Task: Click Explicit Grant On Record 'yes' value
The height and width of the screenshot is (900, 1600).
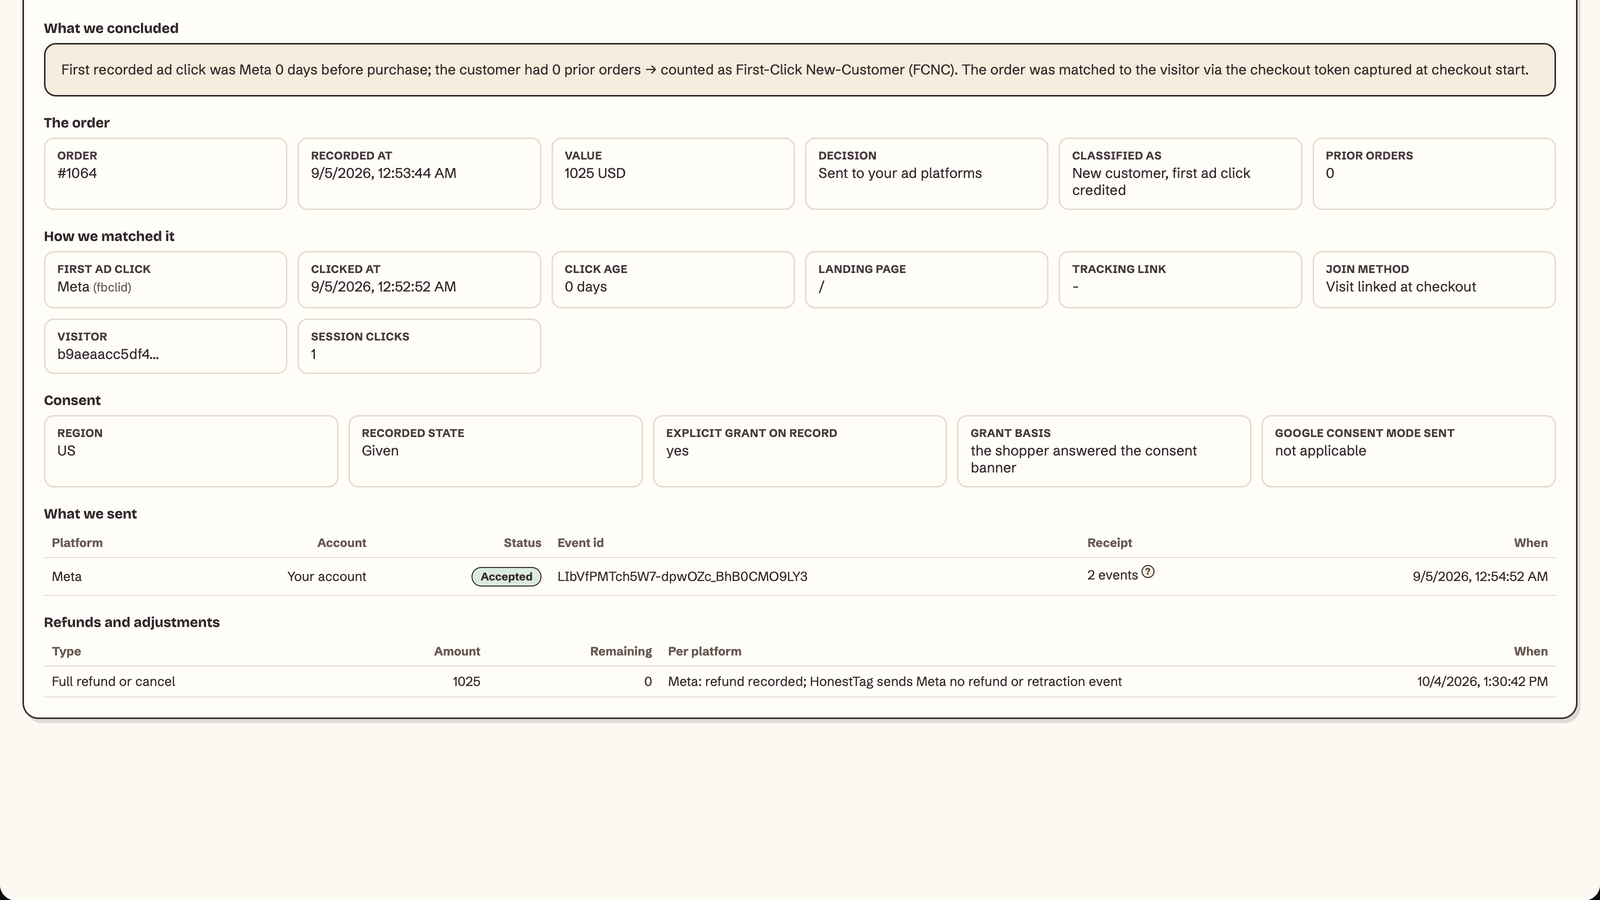Action: tap(678, 451)
